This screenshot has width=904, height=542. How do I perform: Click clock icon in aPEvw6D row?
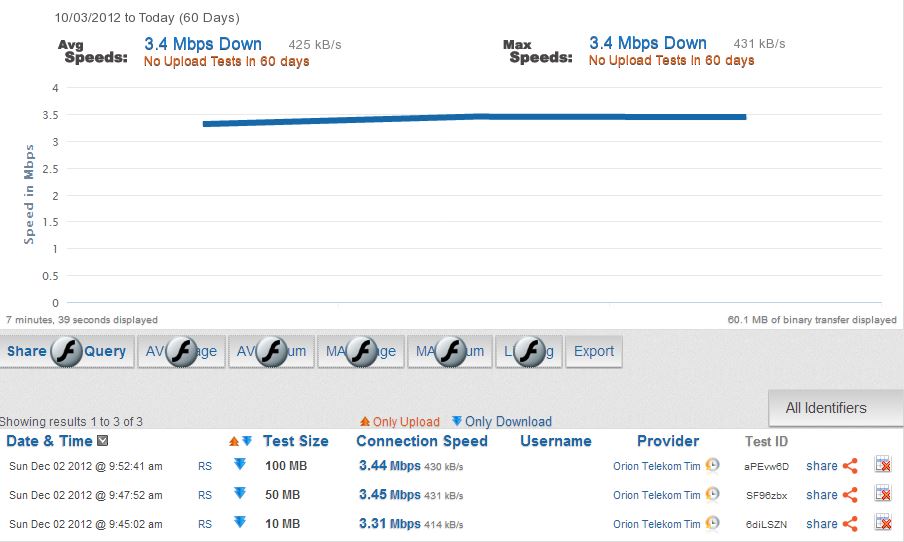click(x=713, y=464)
